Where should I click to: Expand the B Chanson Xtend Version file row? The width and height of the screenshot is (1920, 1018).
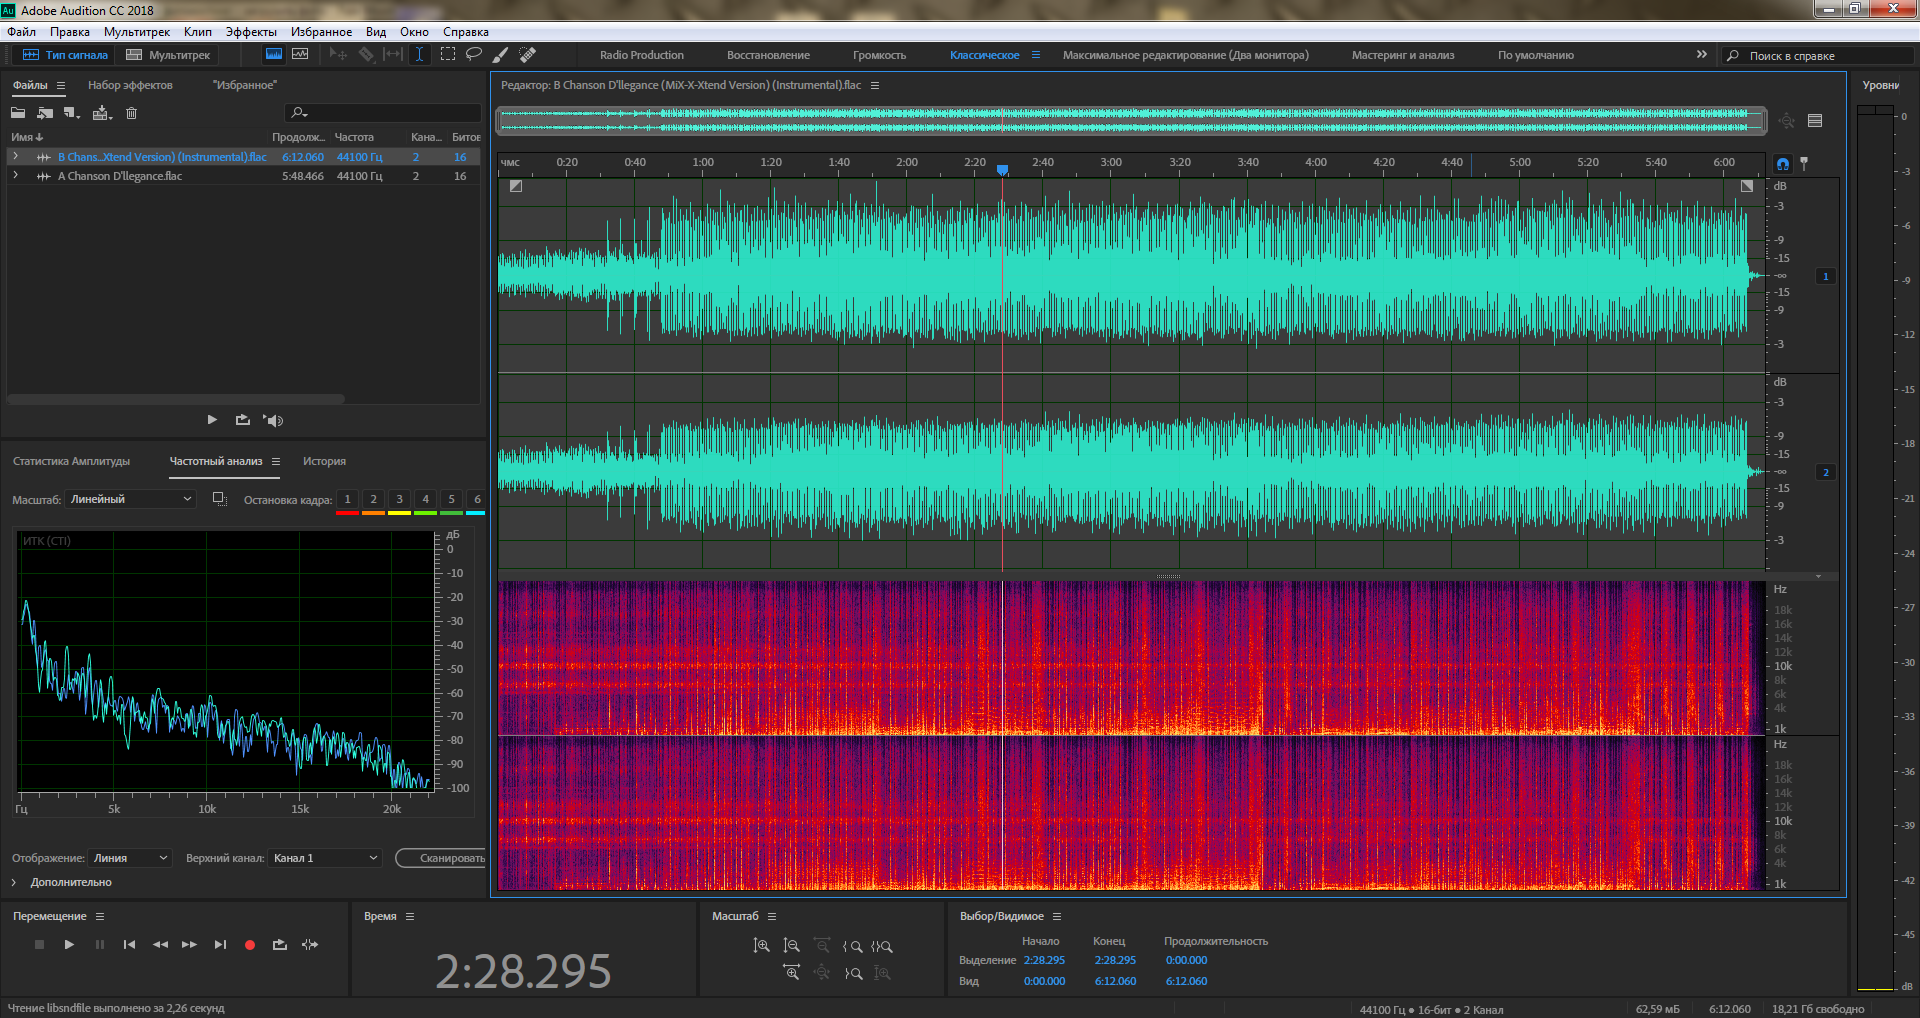coord(15,156)
